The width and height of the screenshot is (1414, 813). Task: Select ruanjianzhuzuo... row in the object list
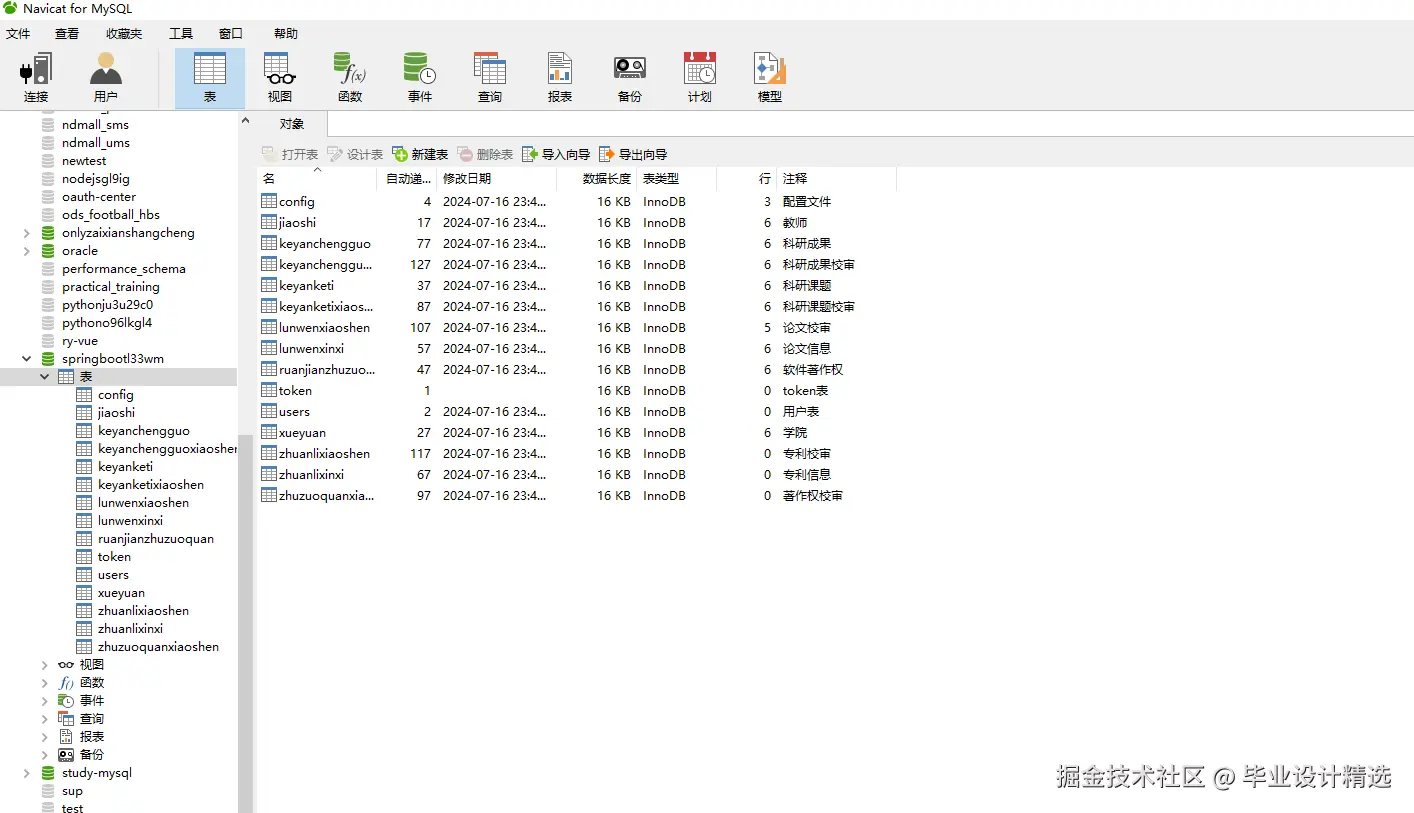pos(577,370)
